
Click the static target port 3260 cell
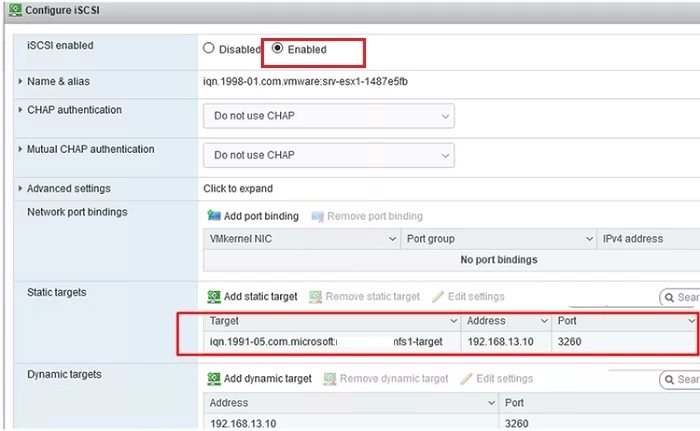pyautogui.click(x=570, y=342)
